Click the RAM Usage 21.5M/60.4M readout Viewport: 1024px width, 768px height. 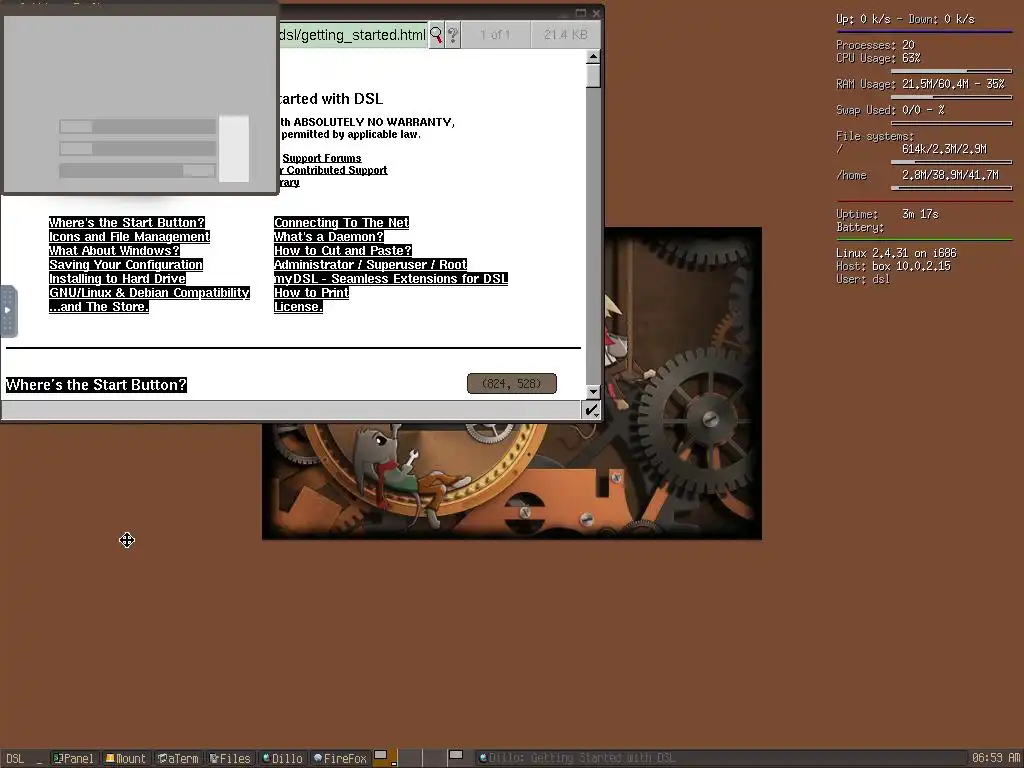click(x=920, y=84)
